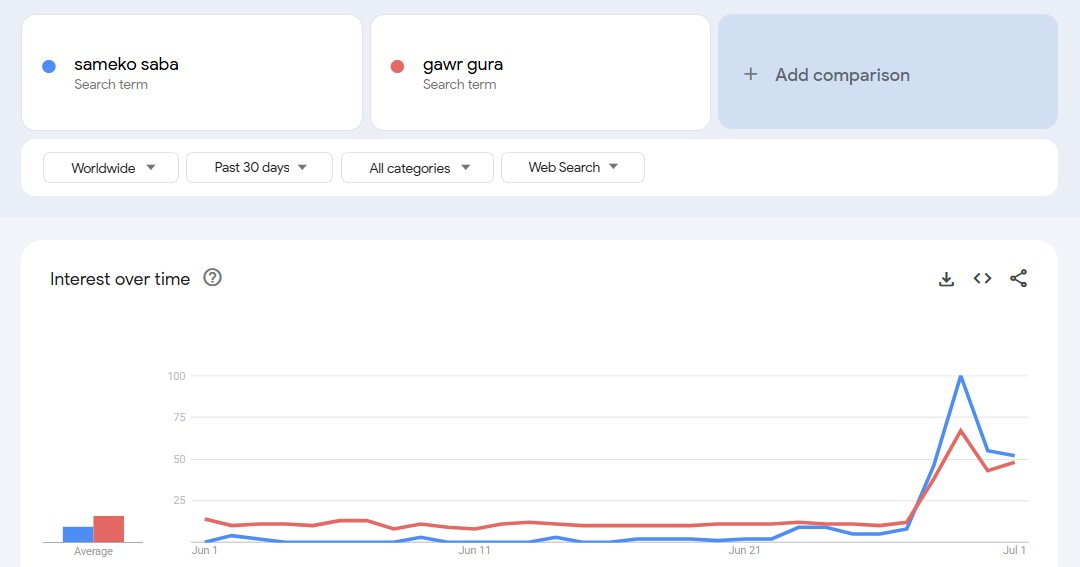Open the Web Search type dropdown
This screenshot has height=567, width=1080.
[x=573, y=167]
